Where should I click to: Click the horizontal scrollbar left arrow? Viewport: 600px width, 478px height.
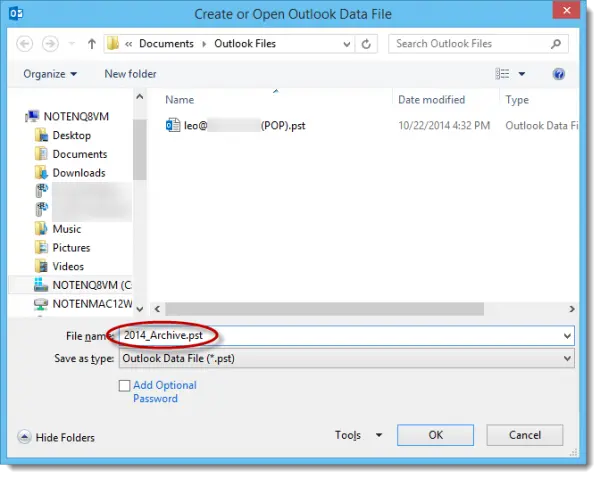(157, 309)
